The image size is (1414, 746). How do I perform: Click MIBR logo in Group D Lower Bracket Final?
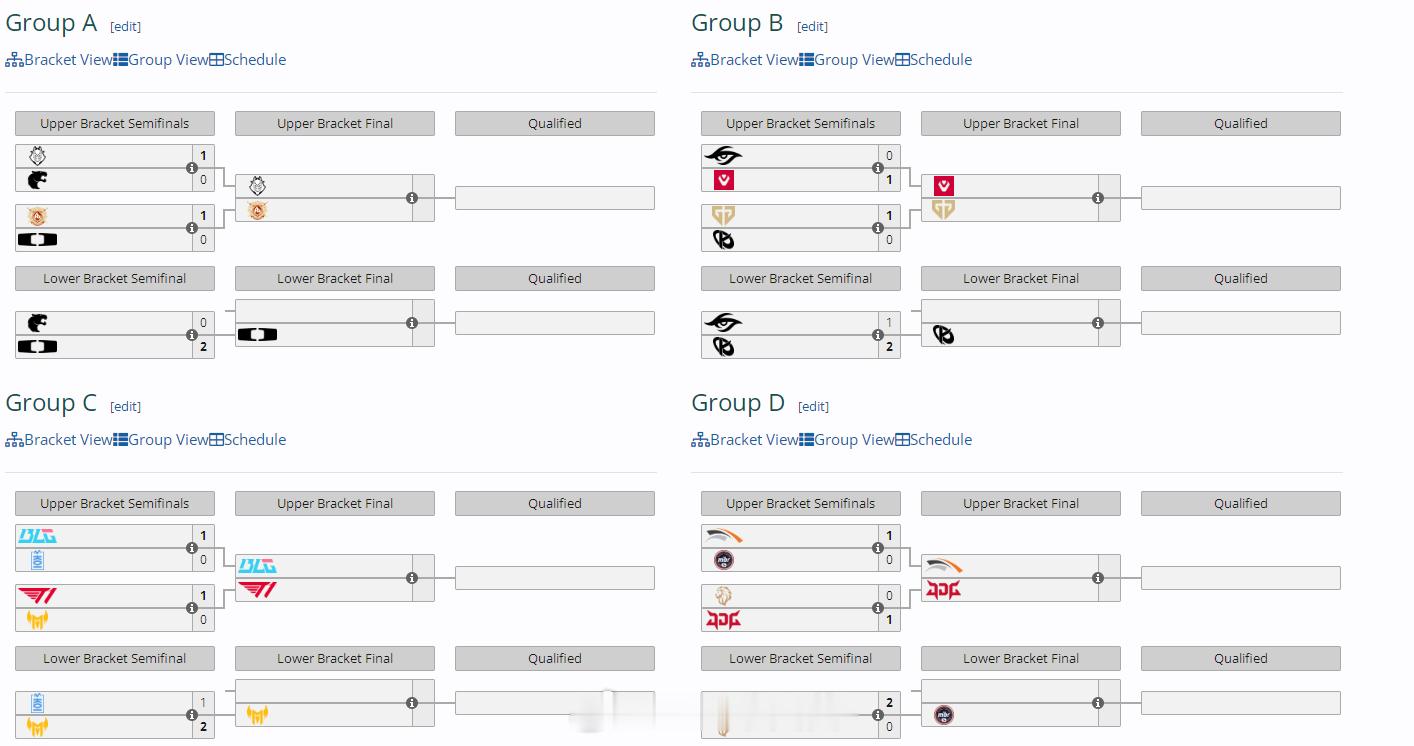[x=943, y=715]
